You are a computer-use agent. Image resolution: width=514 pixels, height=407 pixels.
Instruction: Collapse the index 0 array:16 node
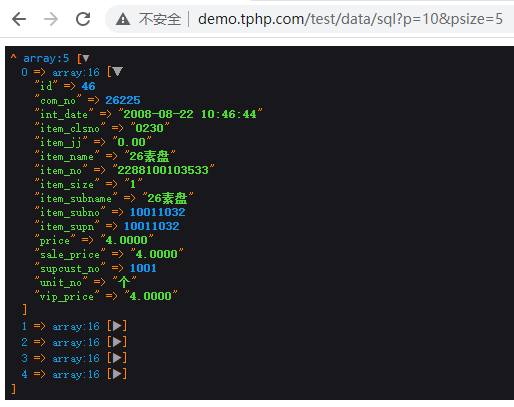[117, 72]
